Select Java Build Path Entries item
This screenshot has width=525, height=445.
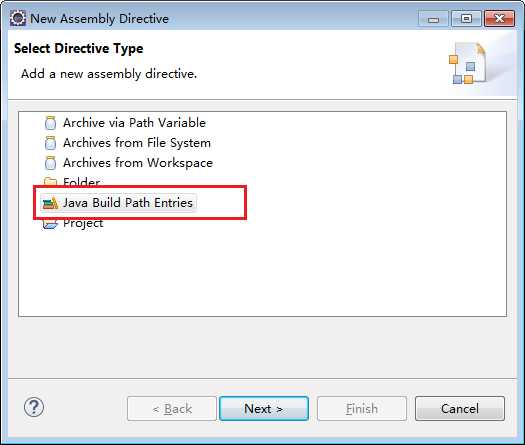click(128, 203)
